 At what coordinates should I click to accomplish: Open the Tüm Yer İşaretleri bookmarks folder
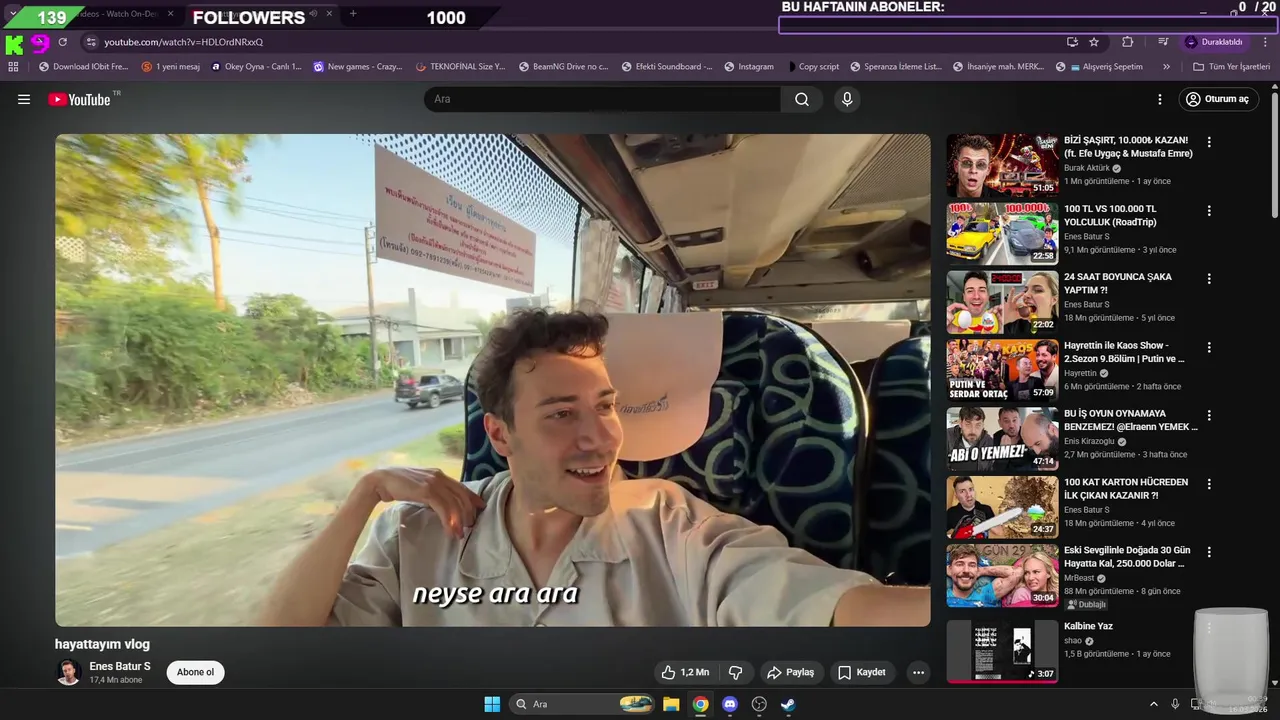1231,67
